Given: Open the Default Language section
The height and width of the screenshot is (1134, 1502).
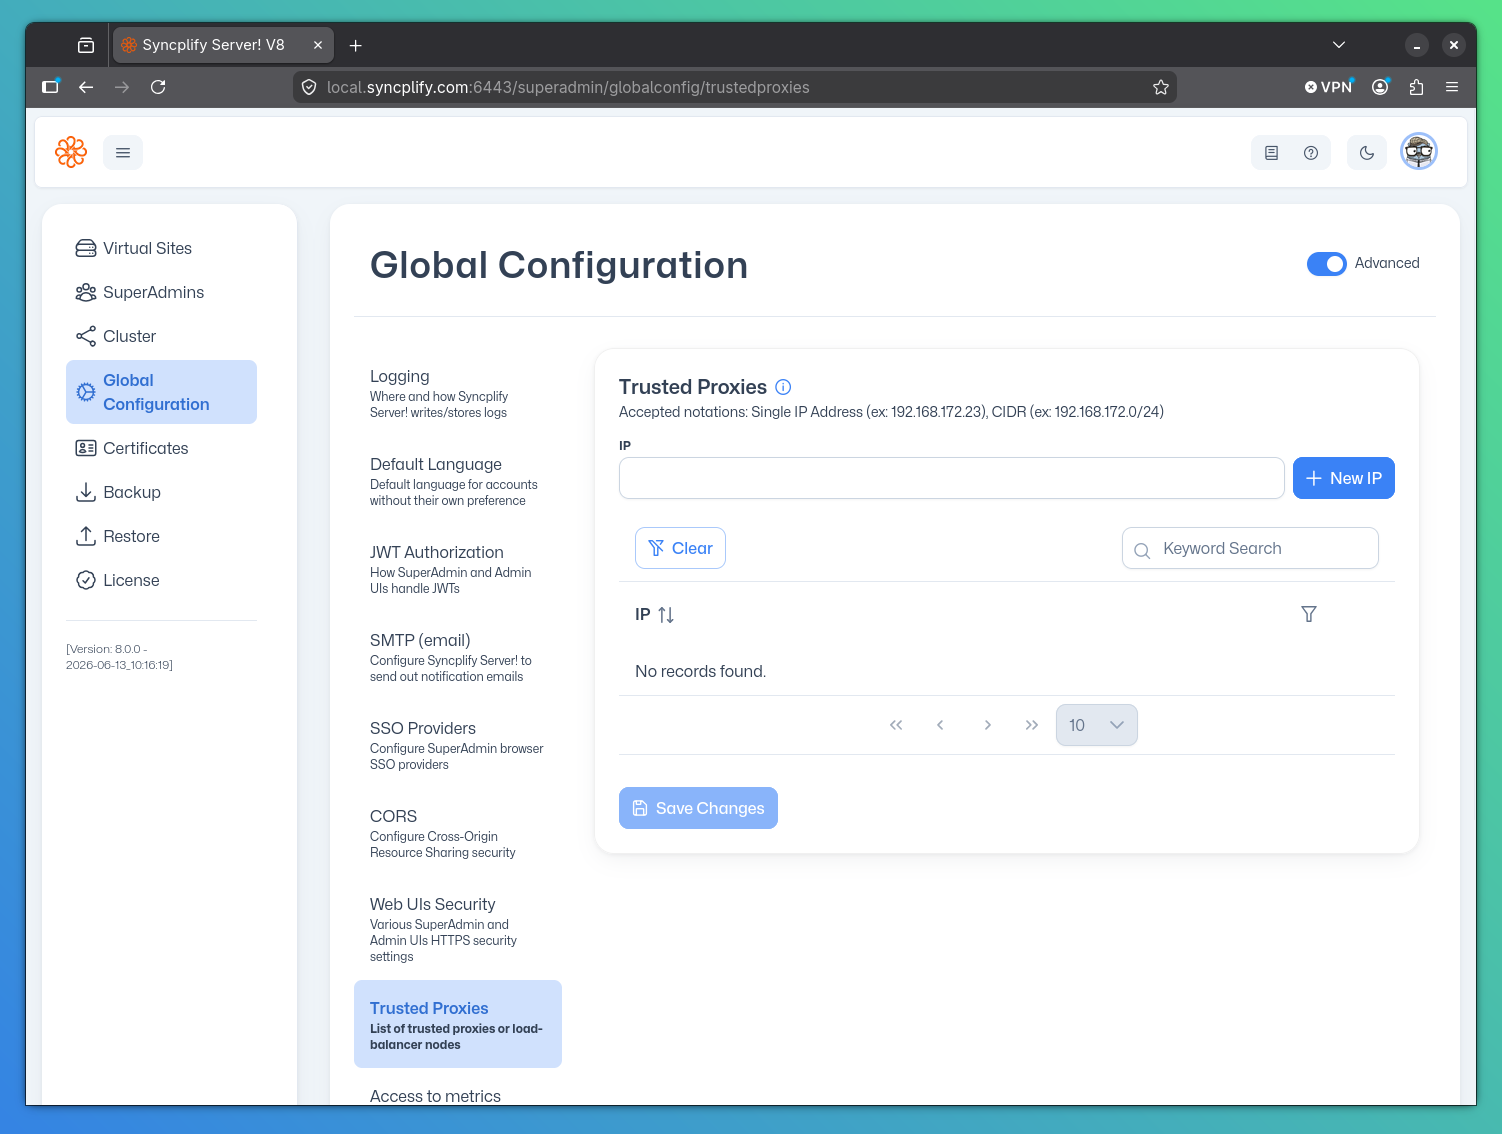Looking at the screenshot, I should point(458,481).
